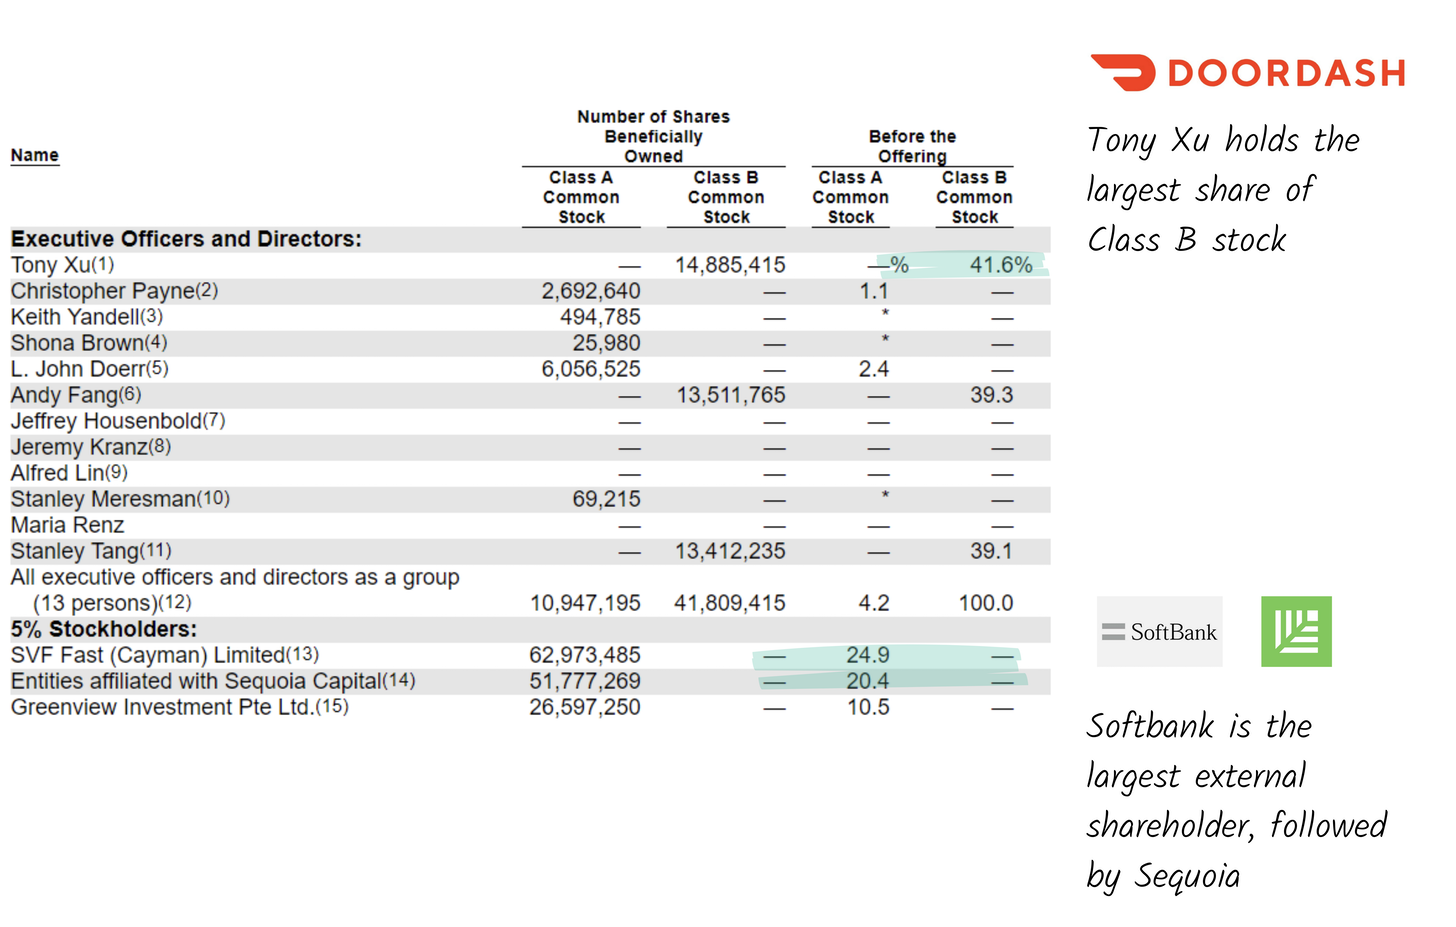
Task: Click the 51,777,269 share count
Action: point(585,681)
